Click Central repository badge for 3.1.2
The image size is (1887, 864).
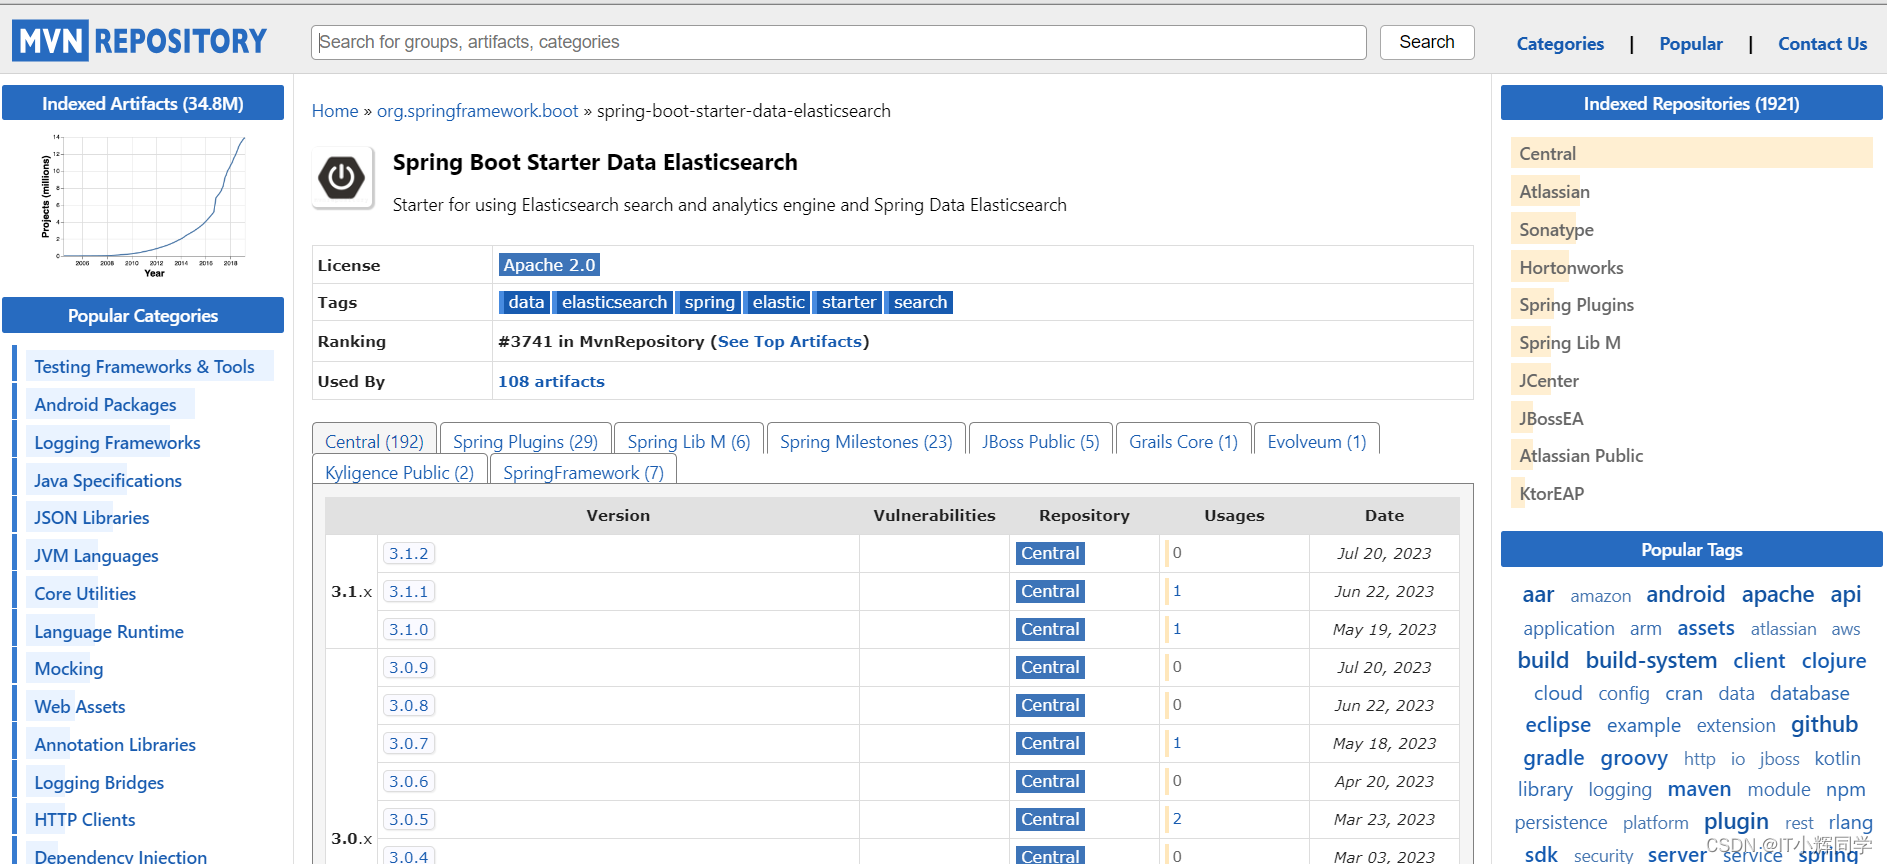(x=1050, y=554)
